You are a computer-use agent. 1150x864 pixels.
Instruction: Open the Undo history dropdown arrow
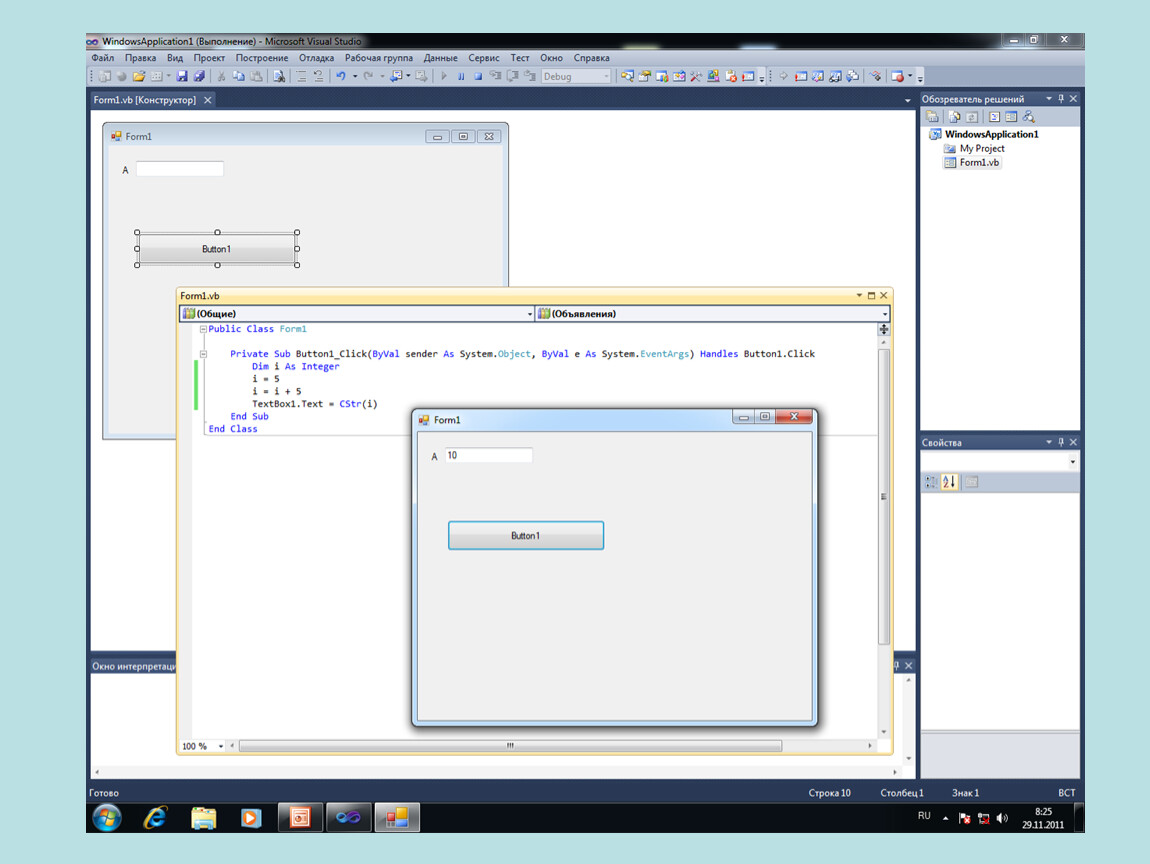tap(355, 76)
